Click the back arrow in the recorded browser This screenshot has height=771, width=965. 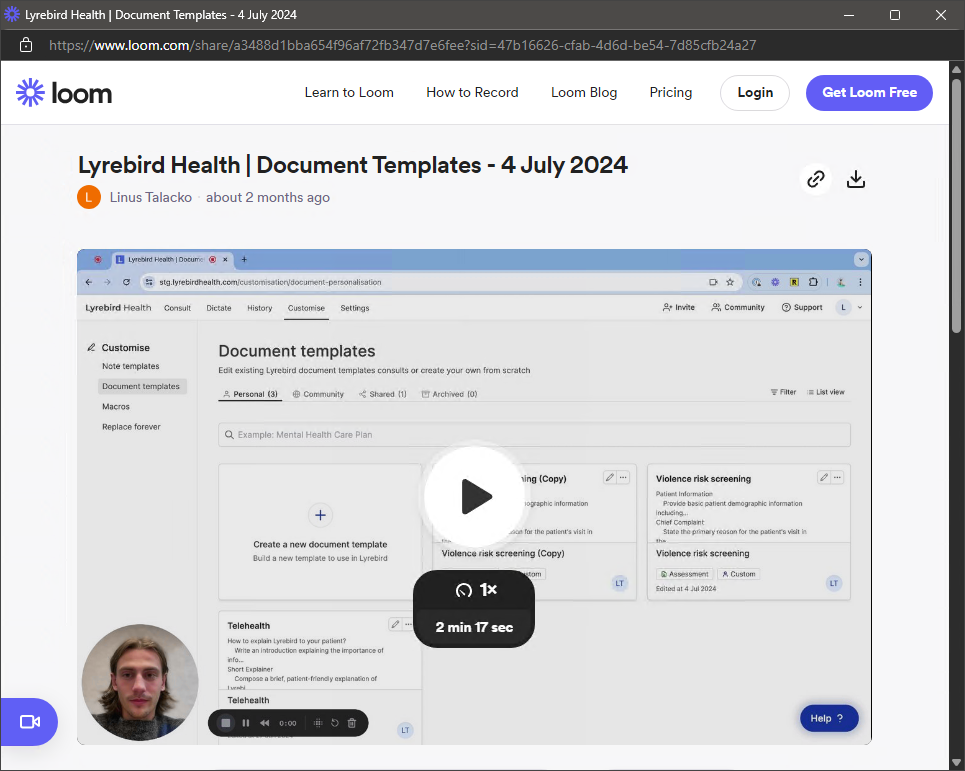[x=89, y=282]
